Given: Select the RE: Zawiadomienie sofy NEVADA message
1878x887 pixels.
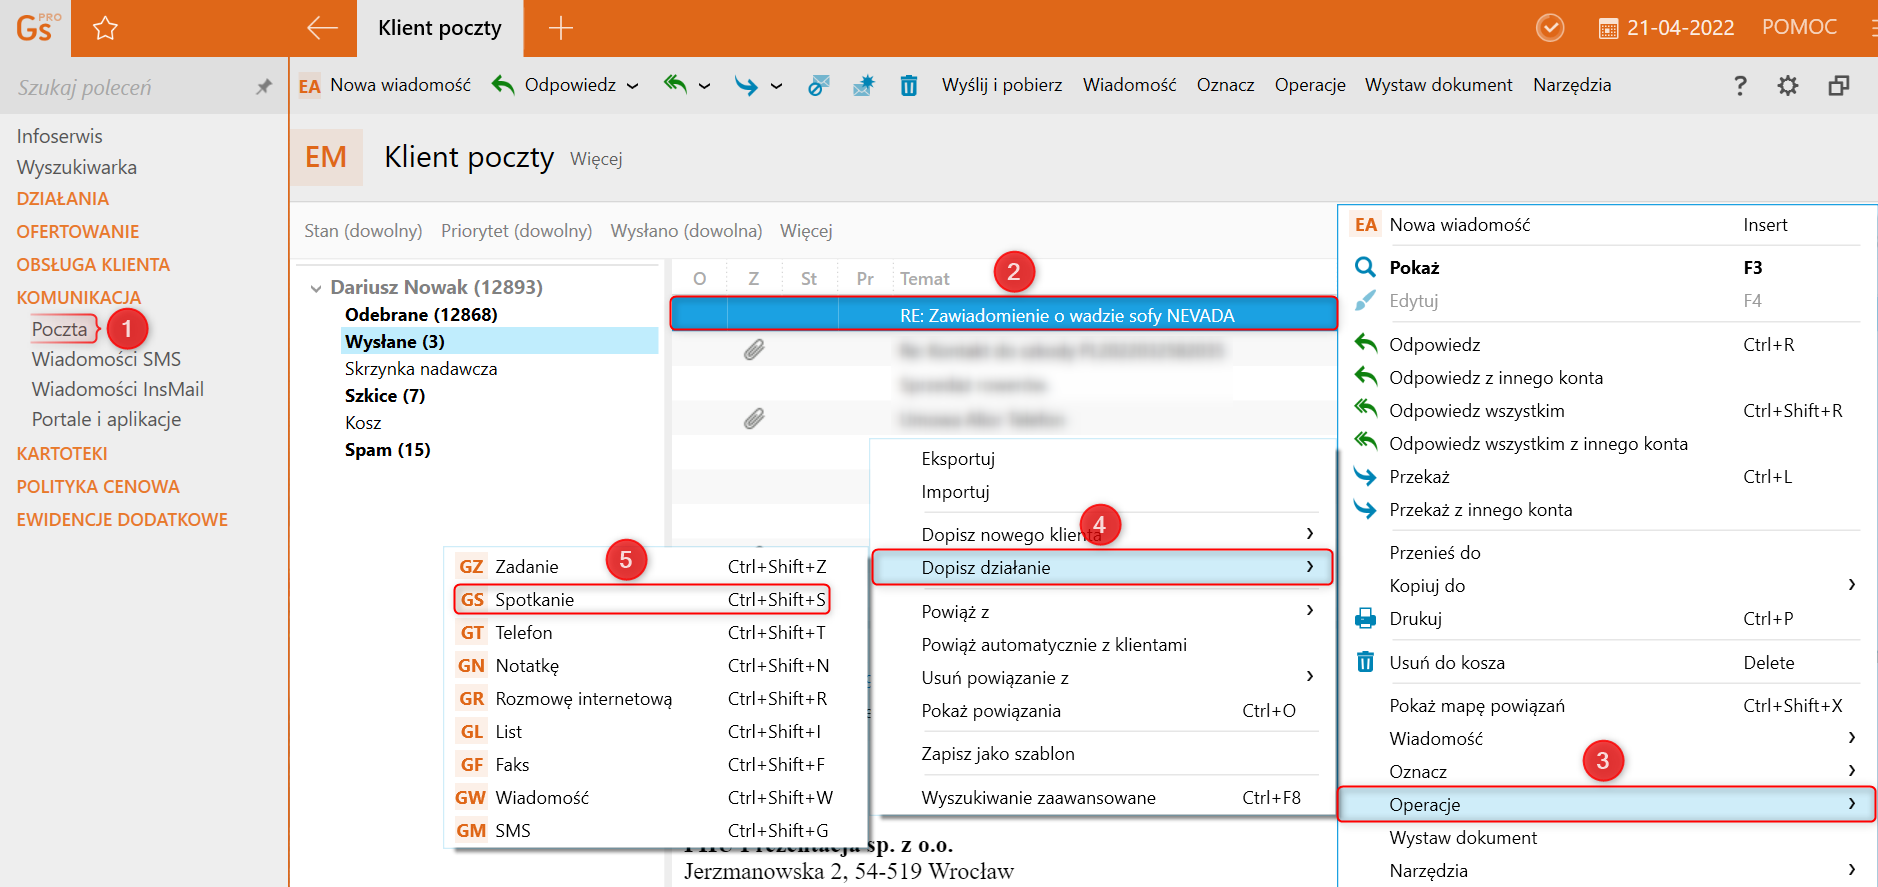Looking at the screenshot, I should pos(1066,316).
